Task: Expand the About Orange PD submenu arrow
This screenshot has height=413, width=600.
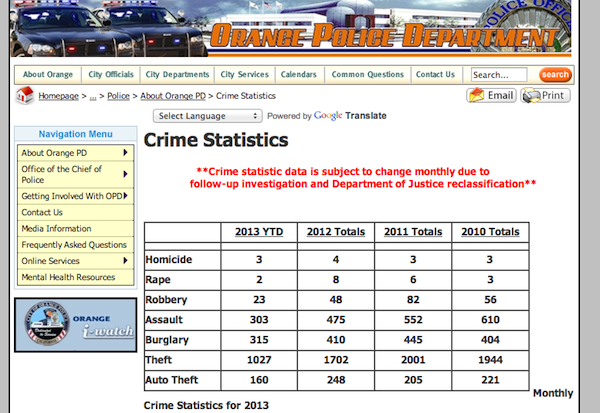Action: click(x=125, y=152)
